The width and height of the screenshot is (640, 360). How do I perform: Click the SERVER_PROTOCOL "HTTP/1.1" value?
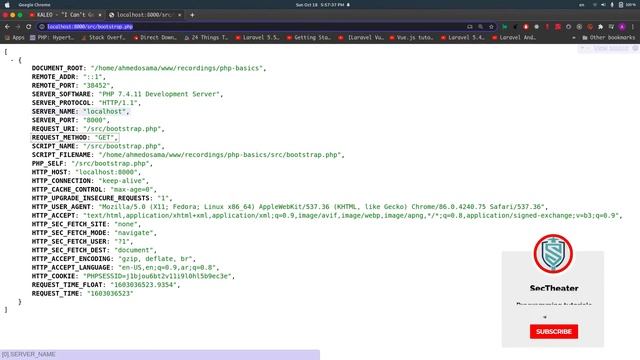coord(119,103)
